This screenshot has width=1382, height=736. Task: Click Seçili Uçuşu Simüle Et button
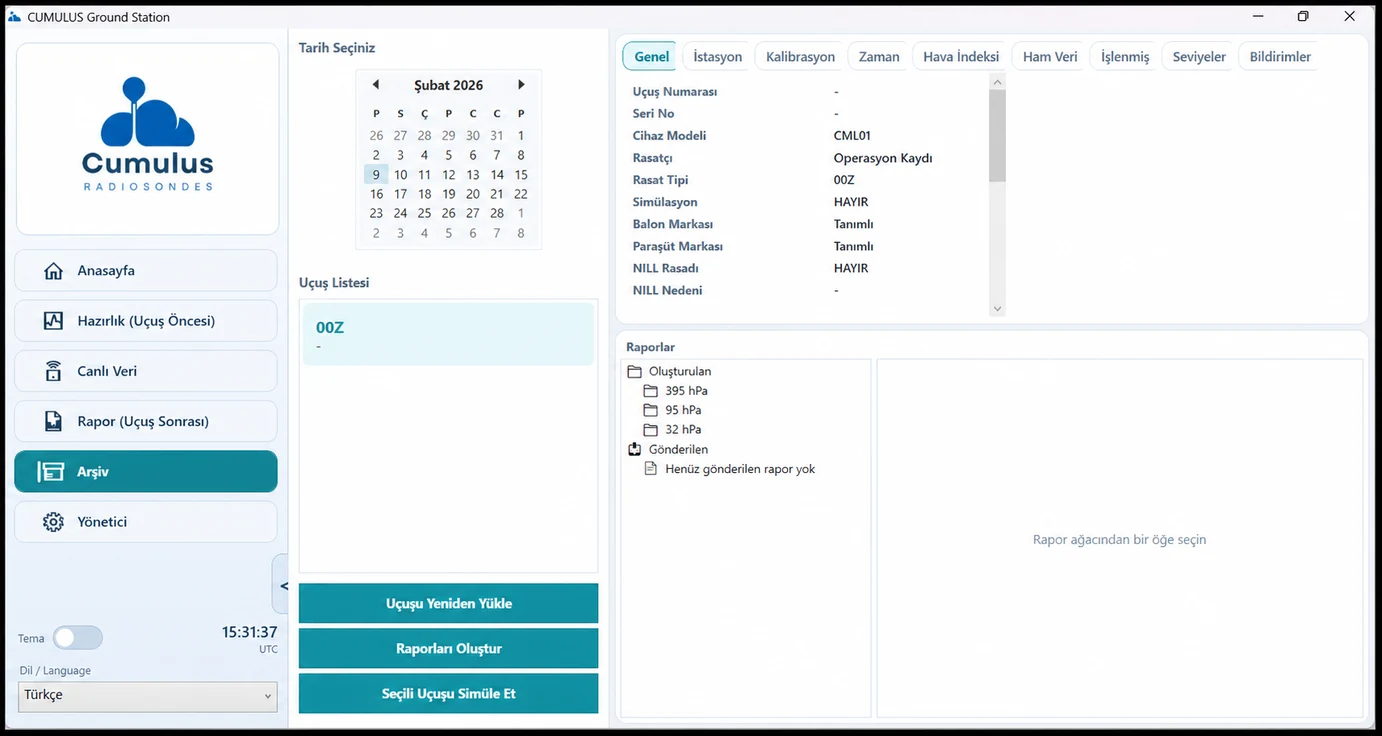[449, 694]
